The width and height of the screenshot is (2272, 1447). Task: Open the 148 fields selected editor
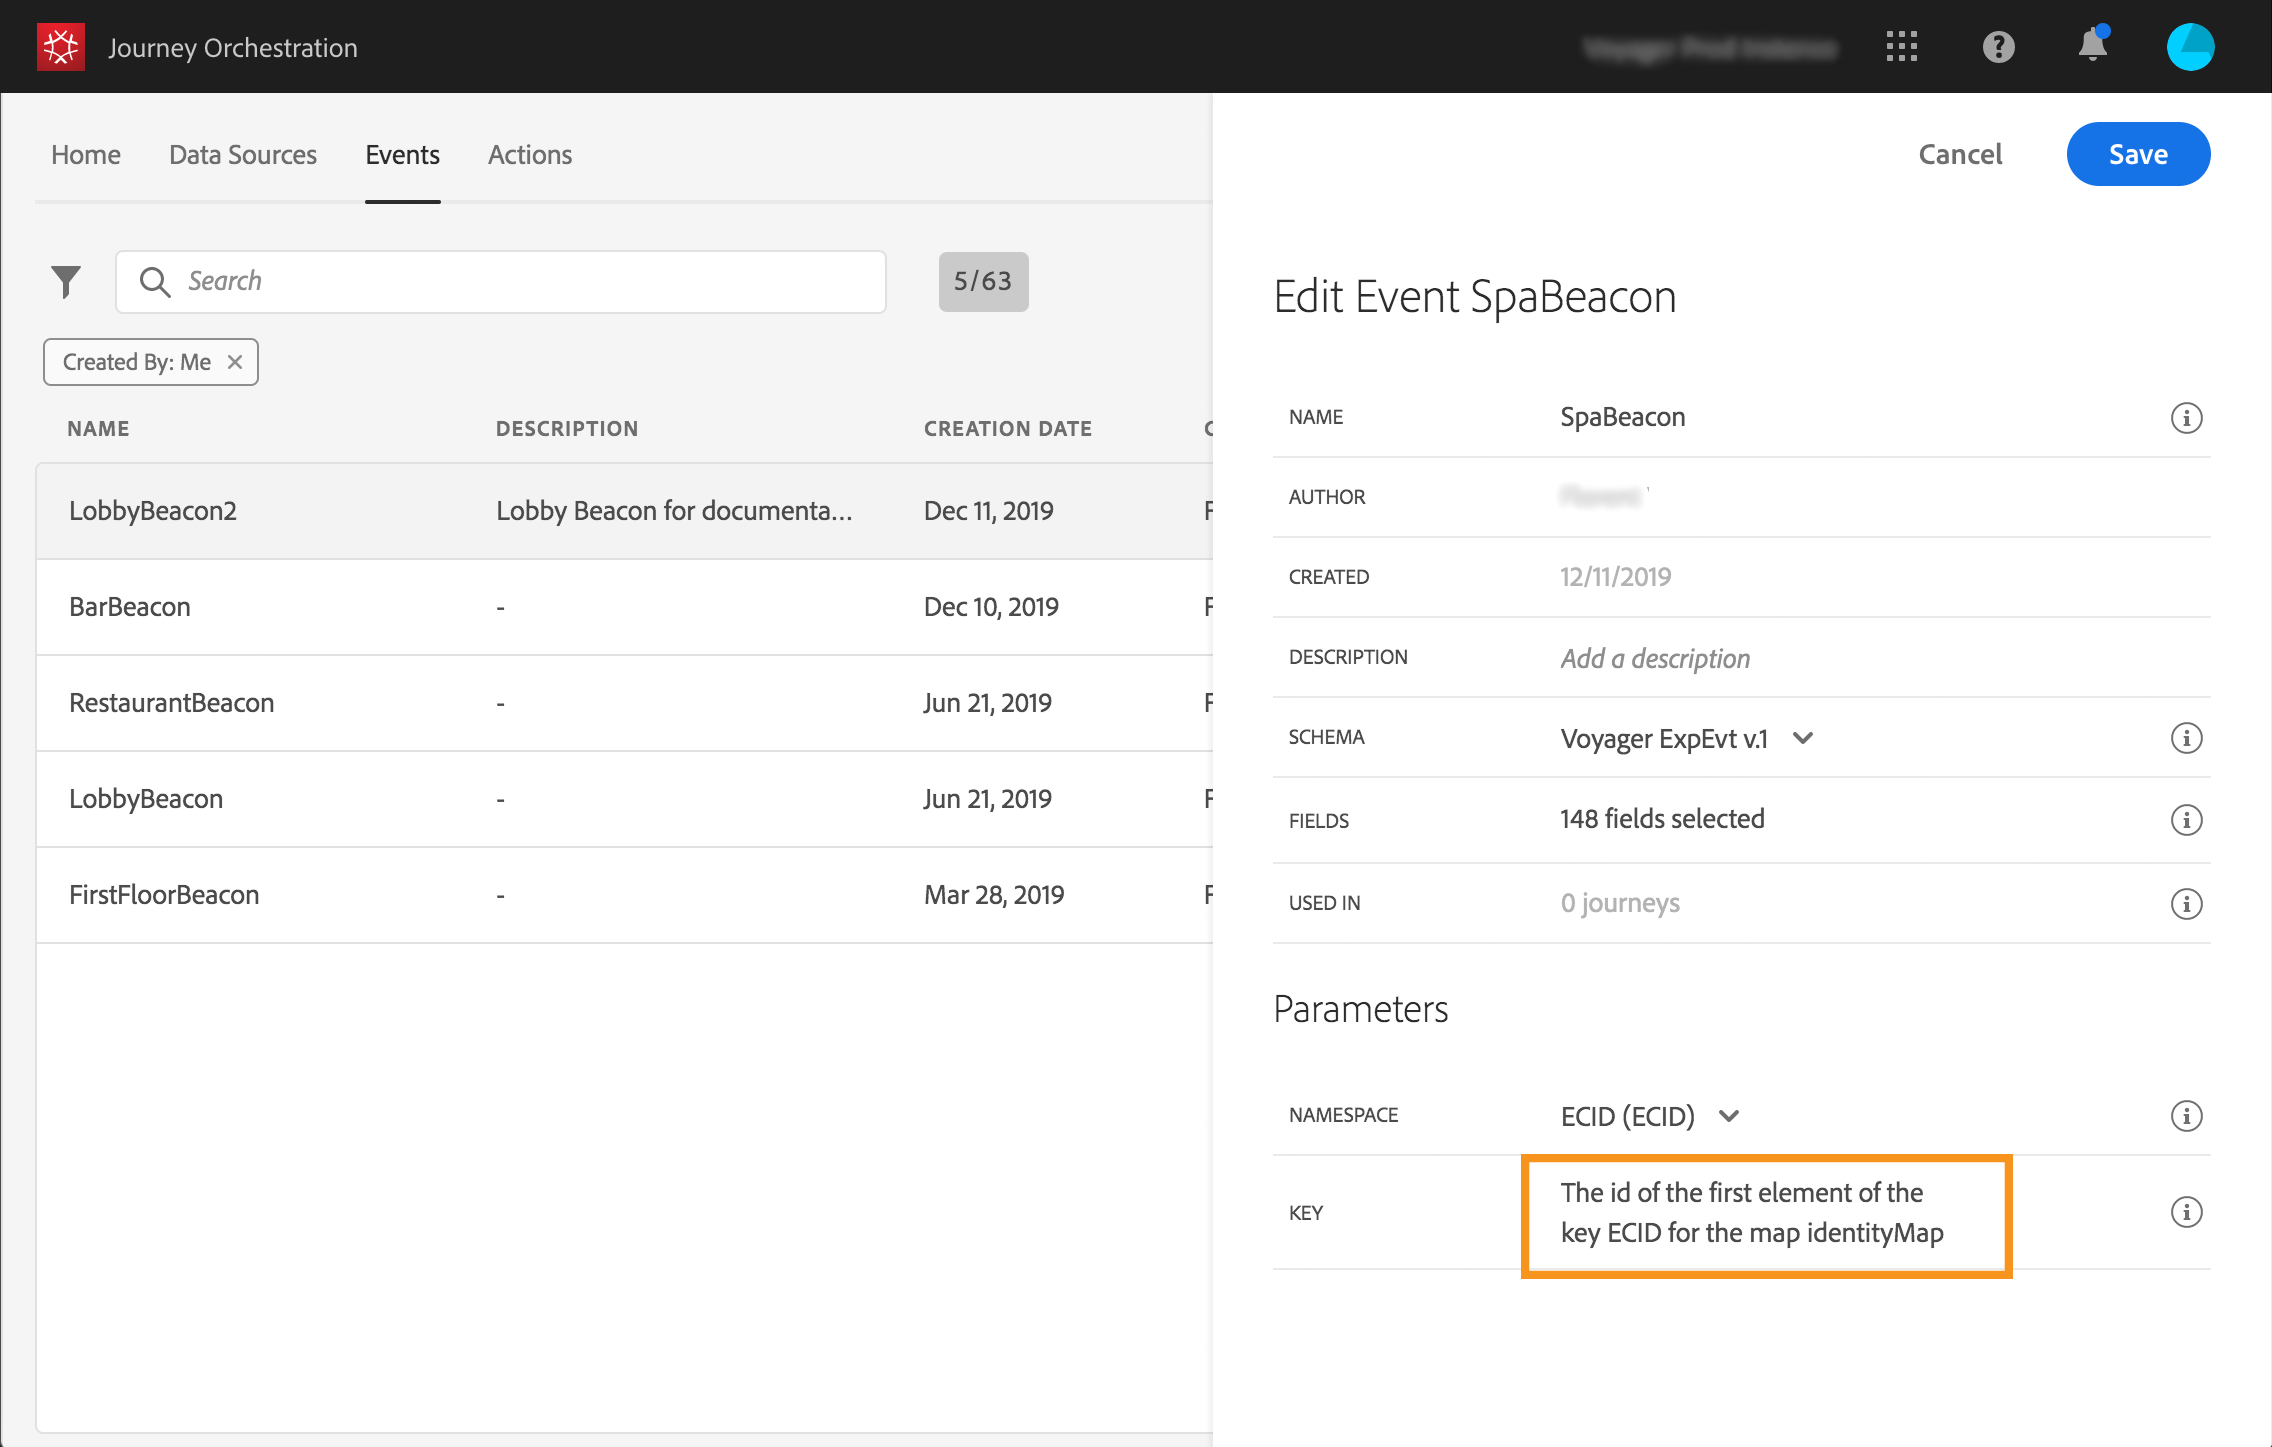click(x=1662, y=819)
